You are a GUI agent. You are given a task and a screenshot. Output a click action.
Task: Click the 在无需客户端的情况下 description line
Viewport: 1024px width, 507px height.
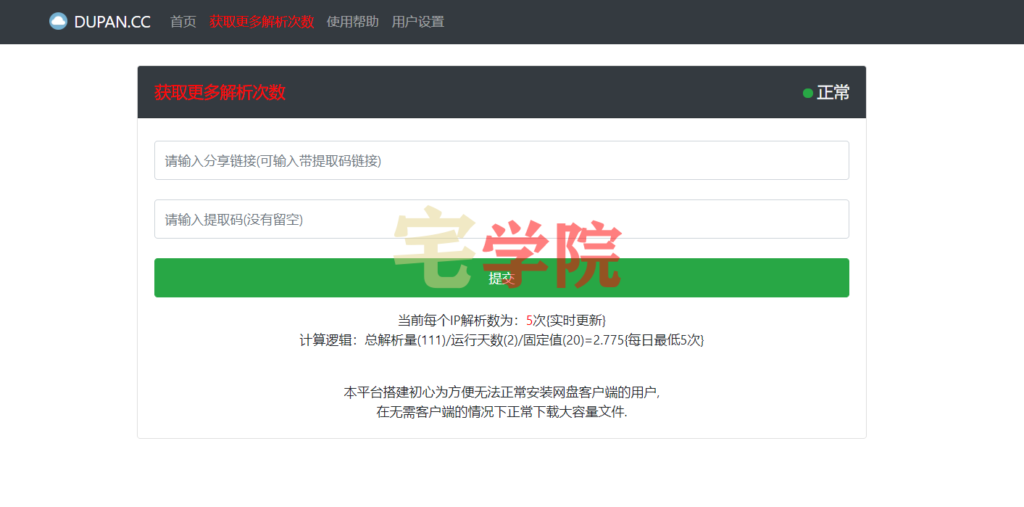point(501,411)
